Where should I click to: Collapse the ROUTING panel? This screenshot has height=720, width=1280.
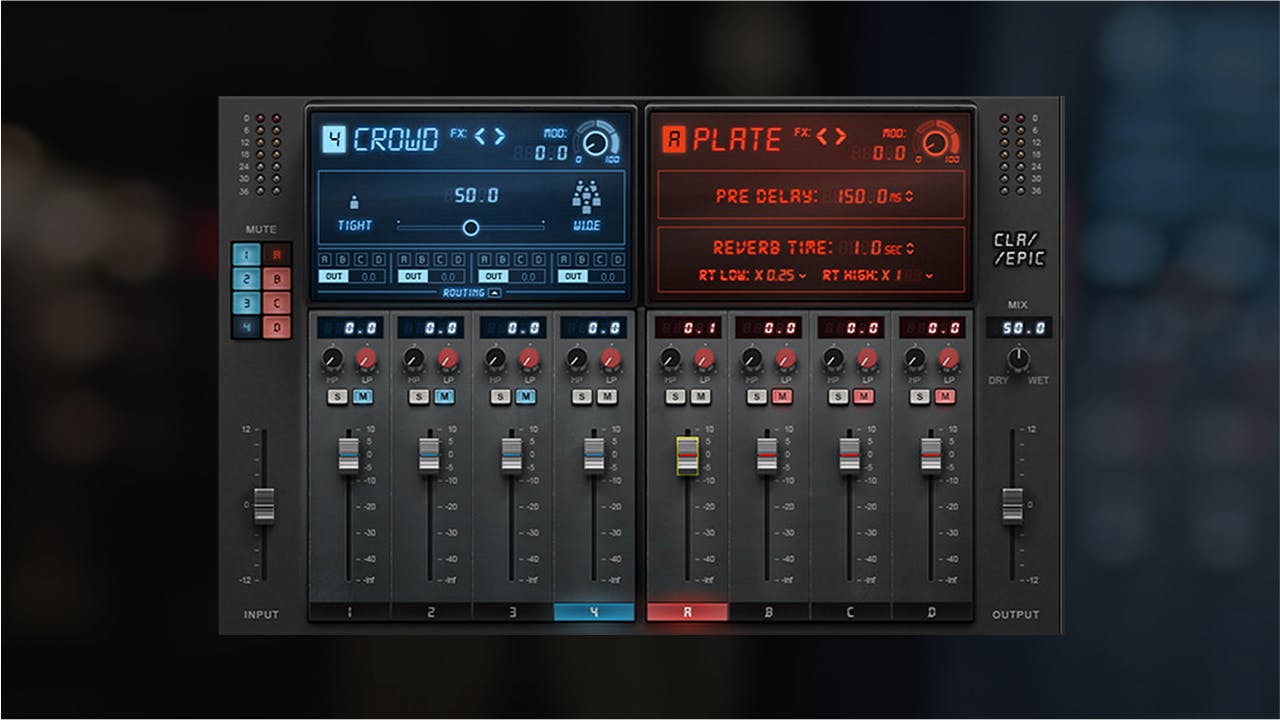(x=494, y=293)
